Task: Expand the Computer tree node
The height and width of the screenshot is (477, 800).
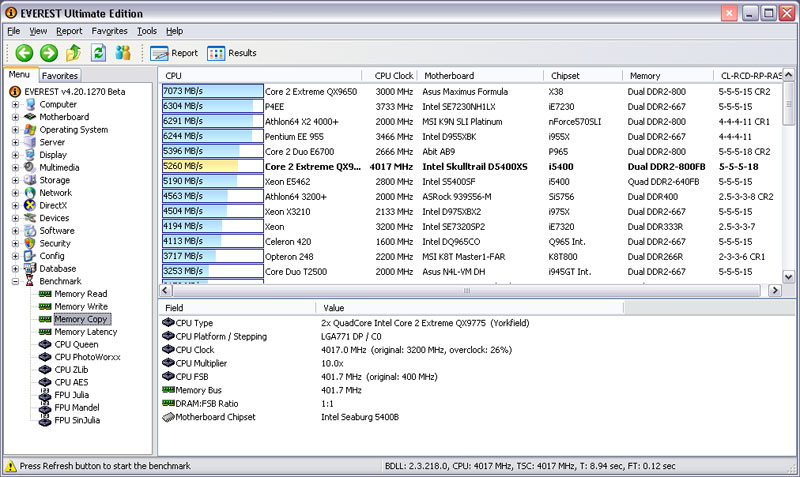Action: 15,105
